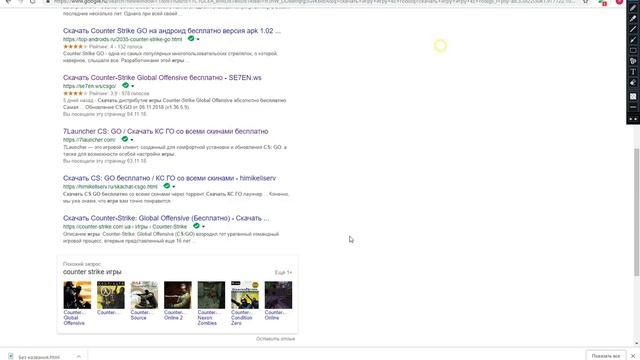640x360 pixels.
Task: Show more related games via 'Ещё' link
Action: [x=283, y=272]
